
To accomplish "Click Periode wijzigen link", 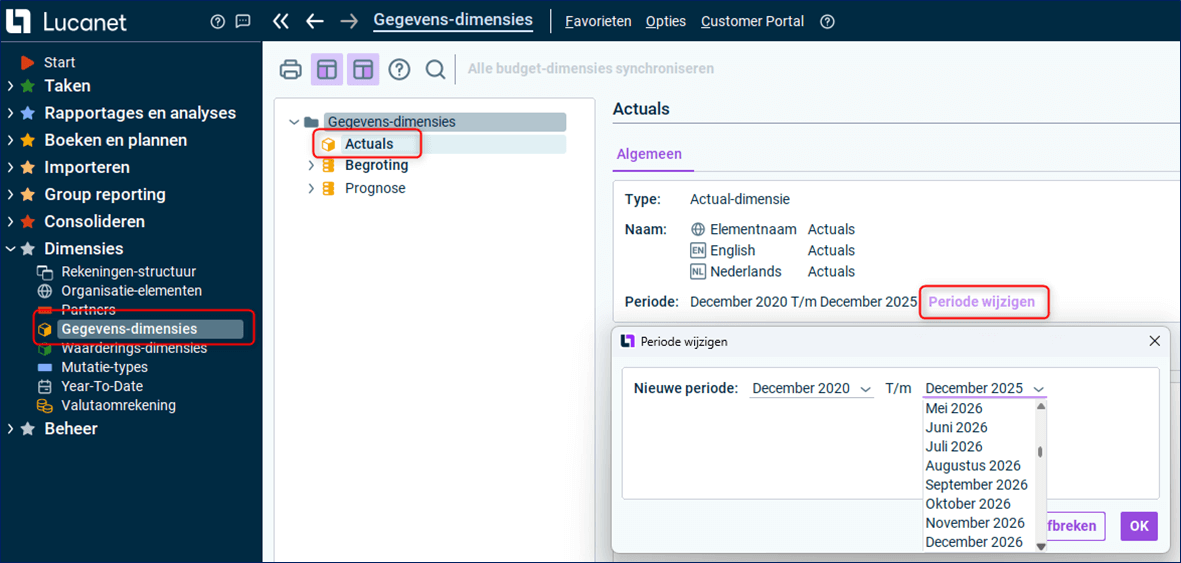I will [x=981, y=302].
